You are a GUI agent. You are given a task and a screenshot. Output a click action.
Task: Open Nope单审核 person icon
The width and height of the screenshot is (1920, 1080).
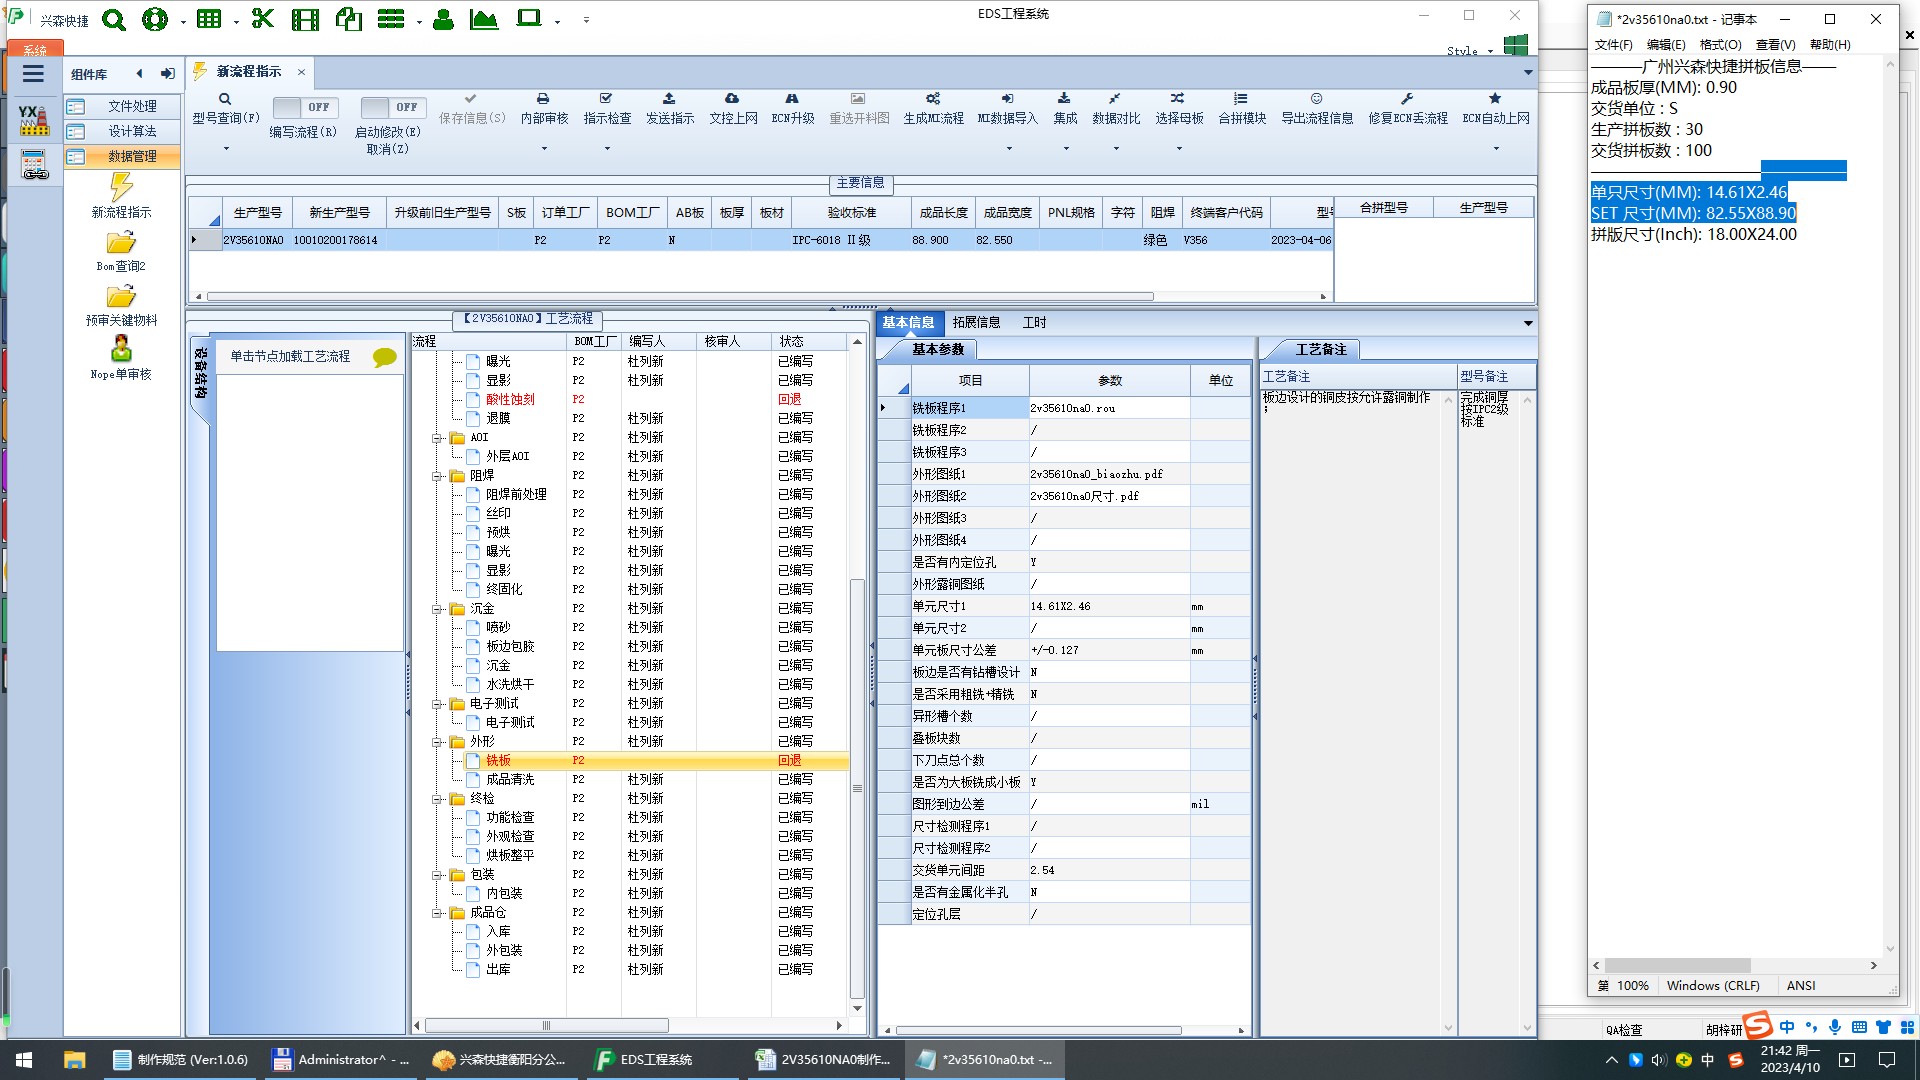coord(121,348)
